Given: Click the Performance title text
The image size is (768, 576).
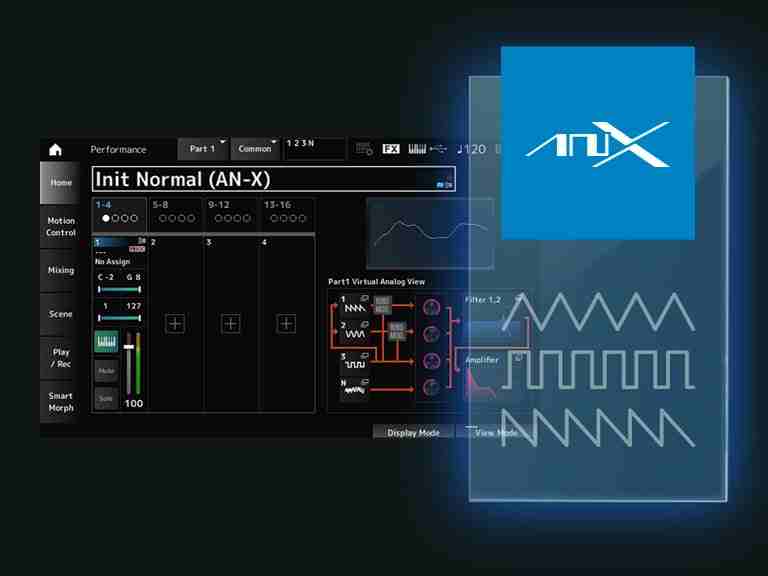Looking at the screenshot, I should point(119,149).
